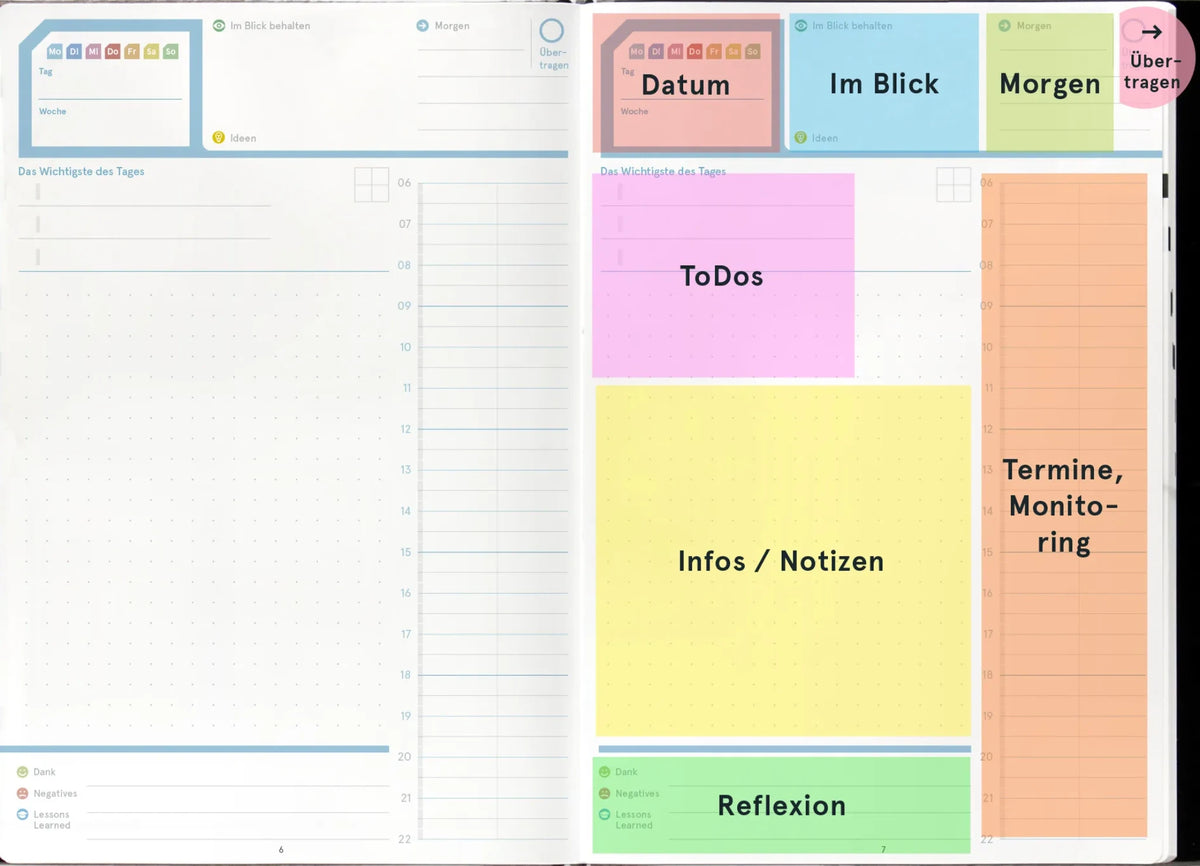Click the red Negatives face on page 6
Screen dimensions: 1200x866
22,793
